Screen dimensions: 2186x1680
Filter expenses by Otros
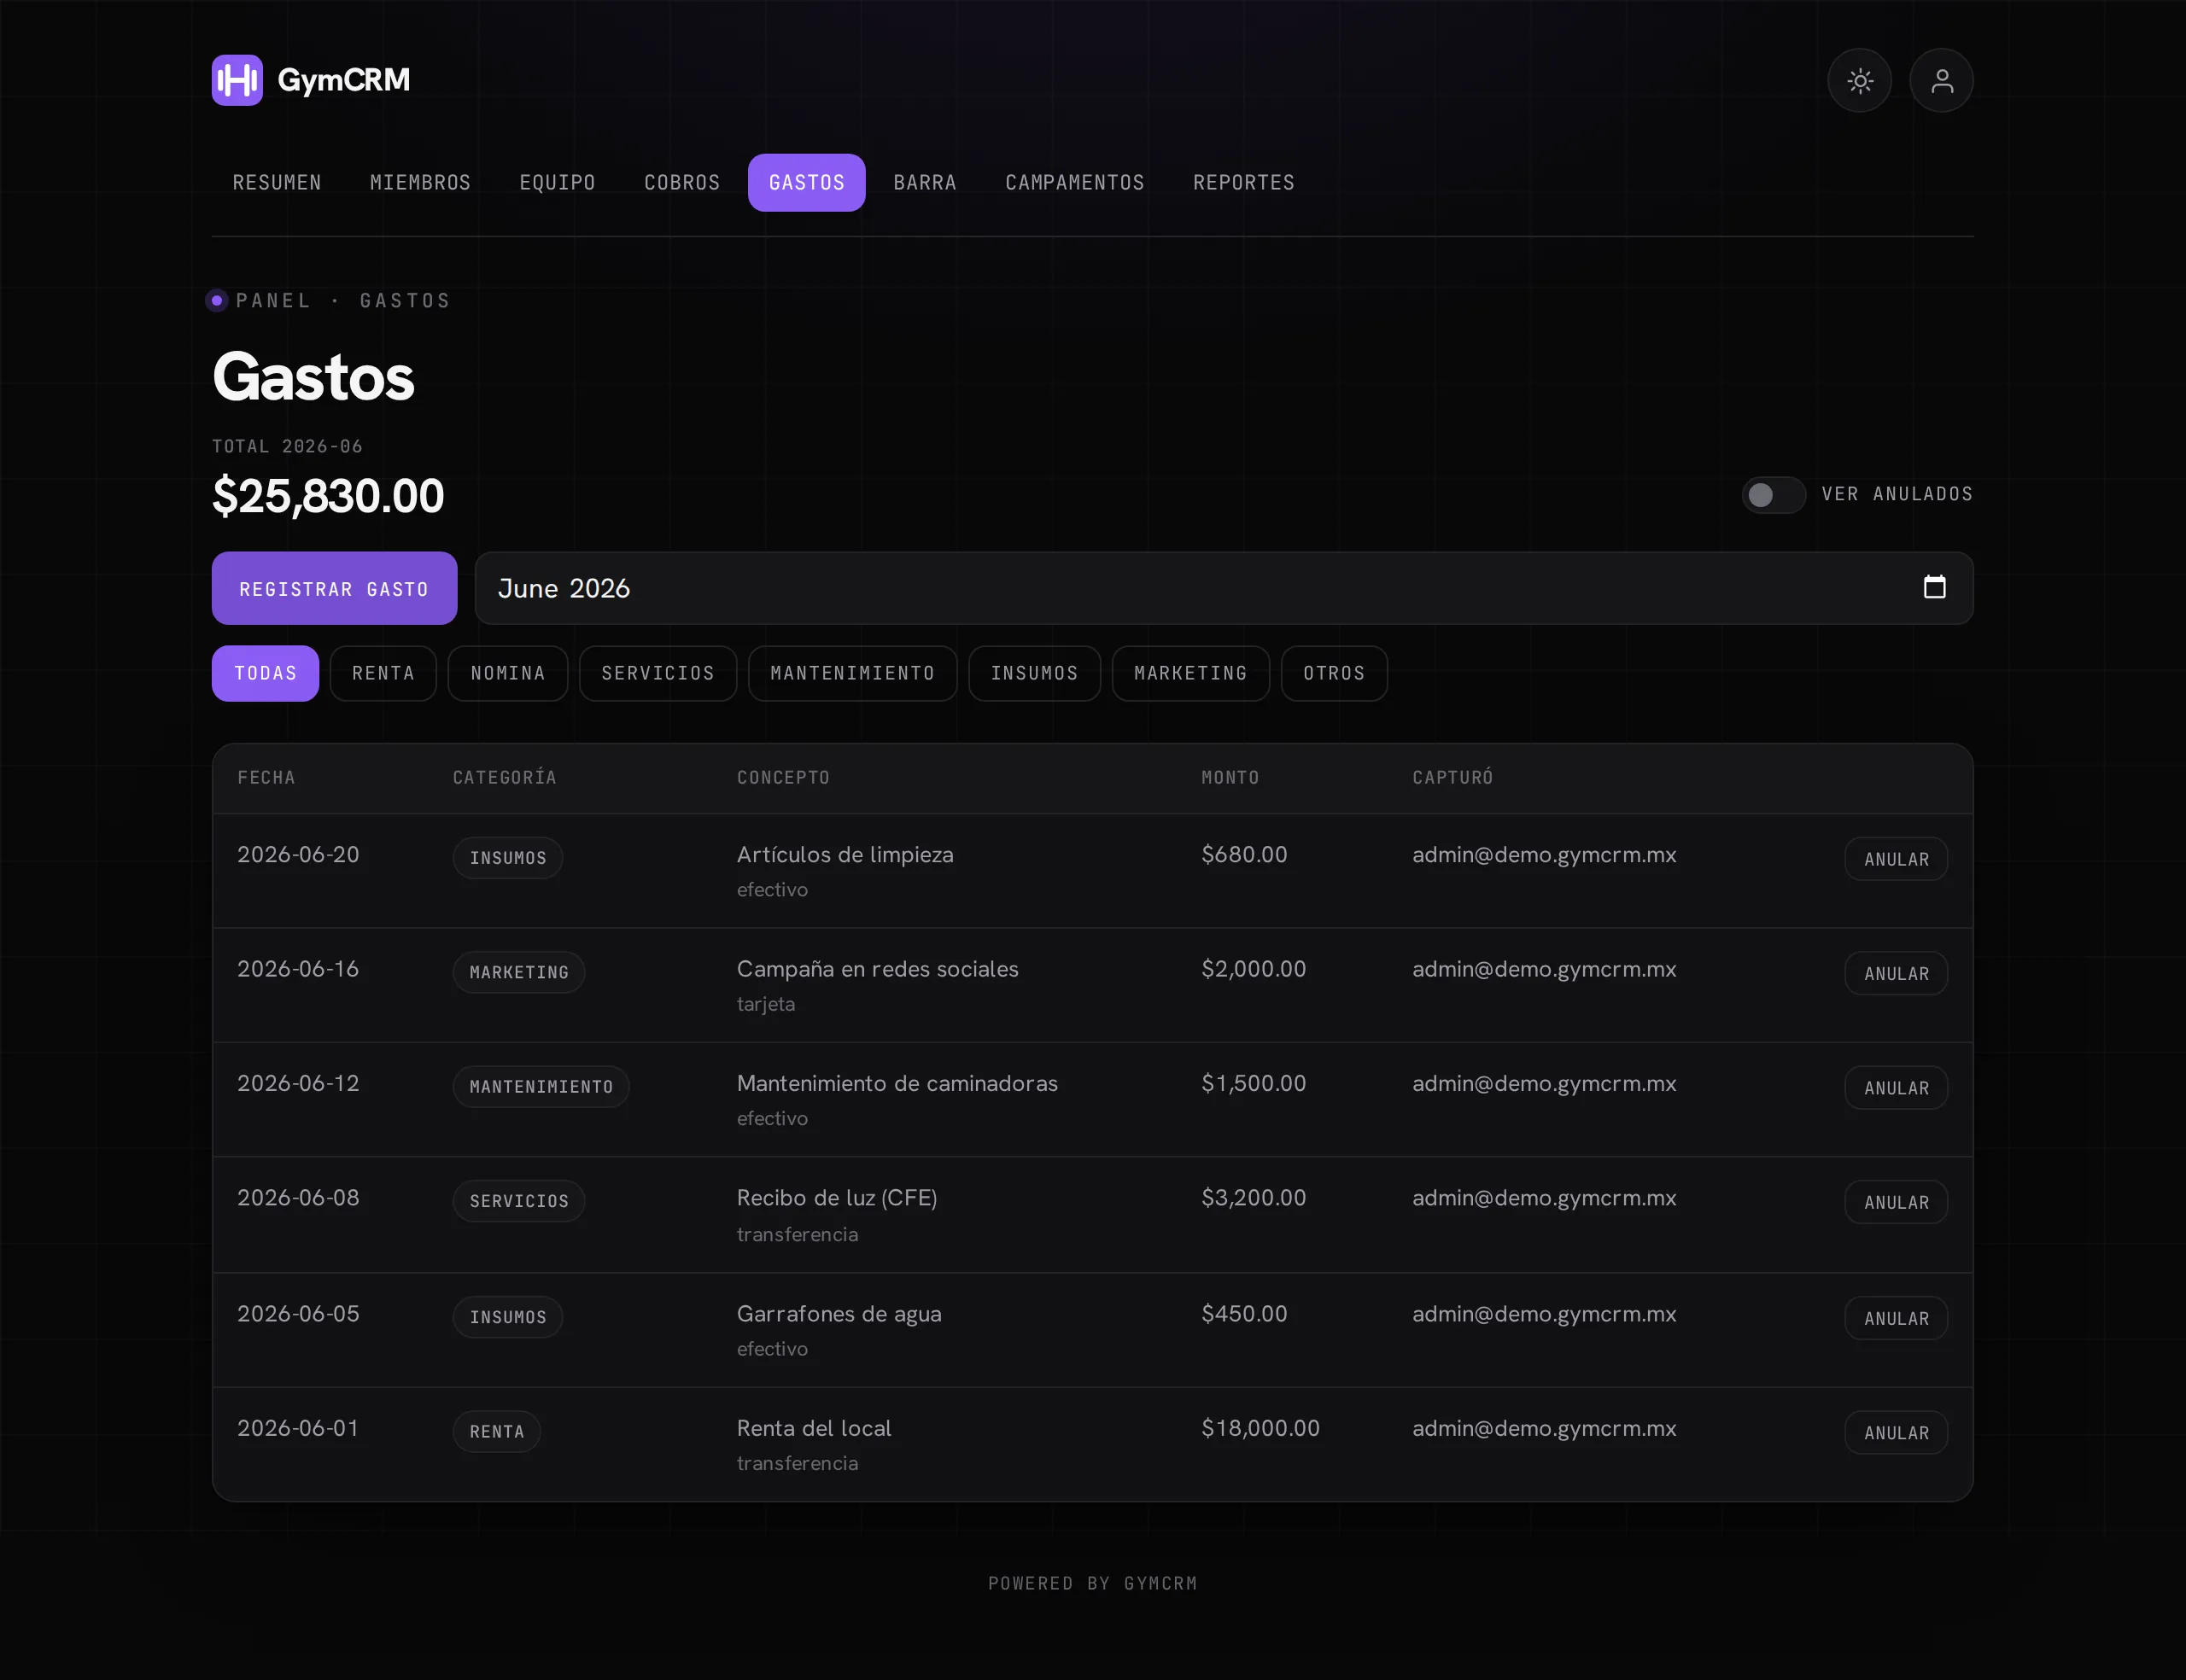(1334, 673)
